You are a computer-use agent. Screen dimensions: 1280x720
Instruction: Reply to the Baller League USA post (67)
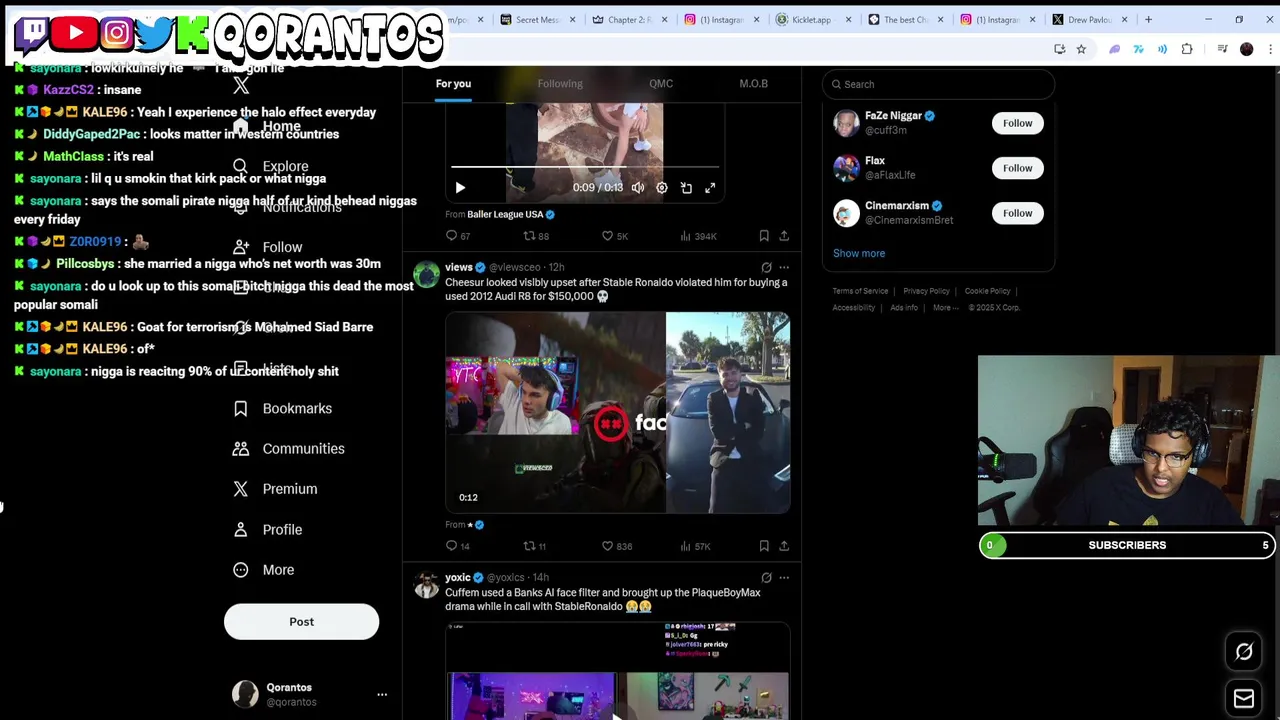457,236
